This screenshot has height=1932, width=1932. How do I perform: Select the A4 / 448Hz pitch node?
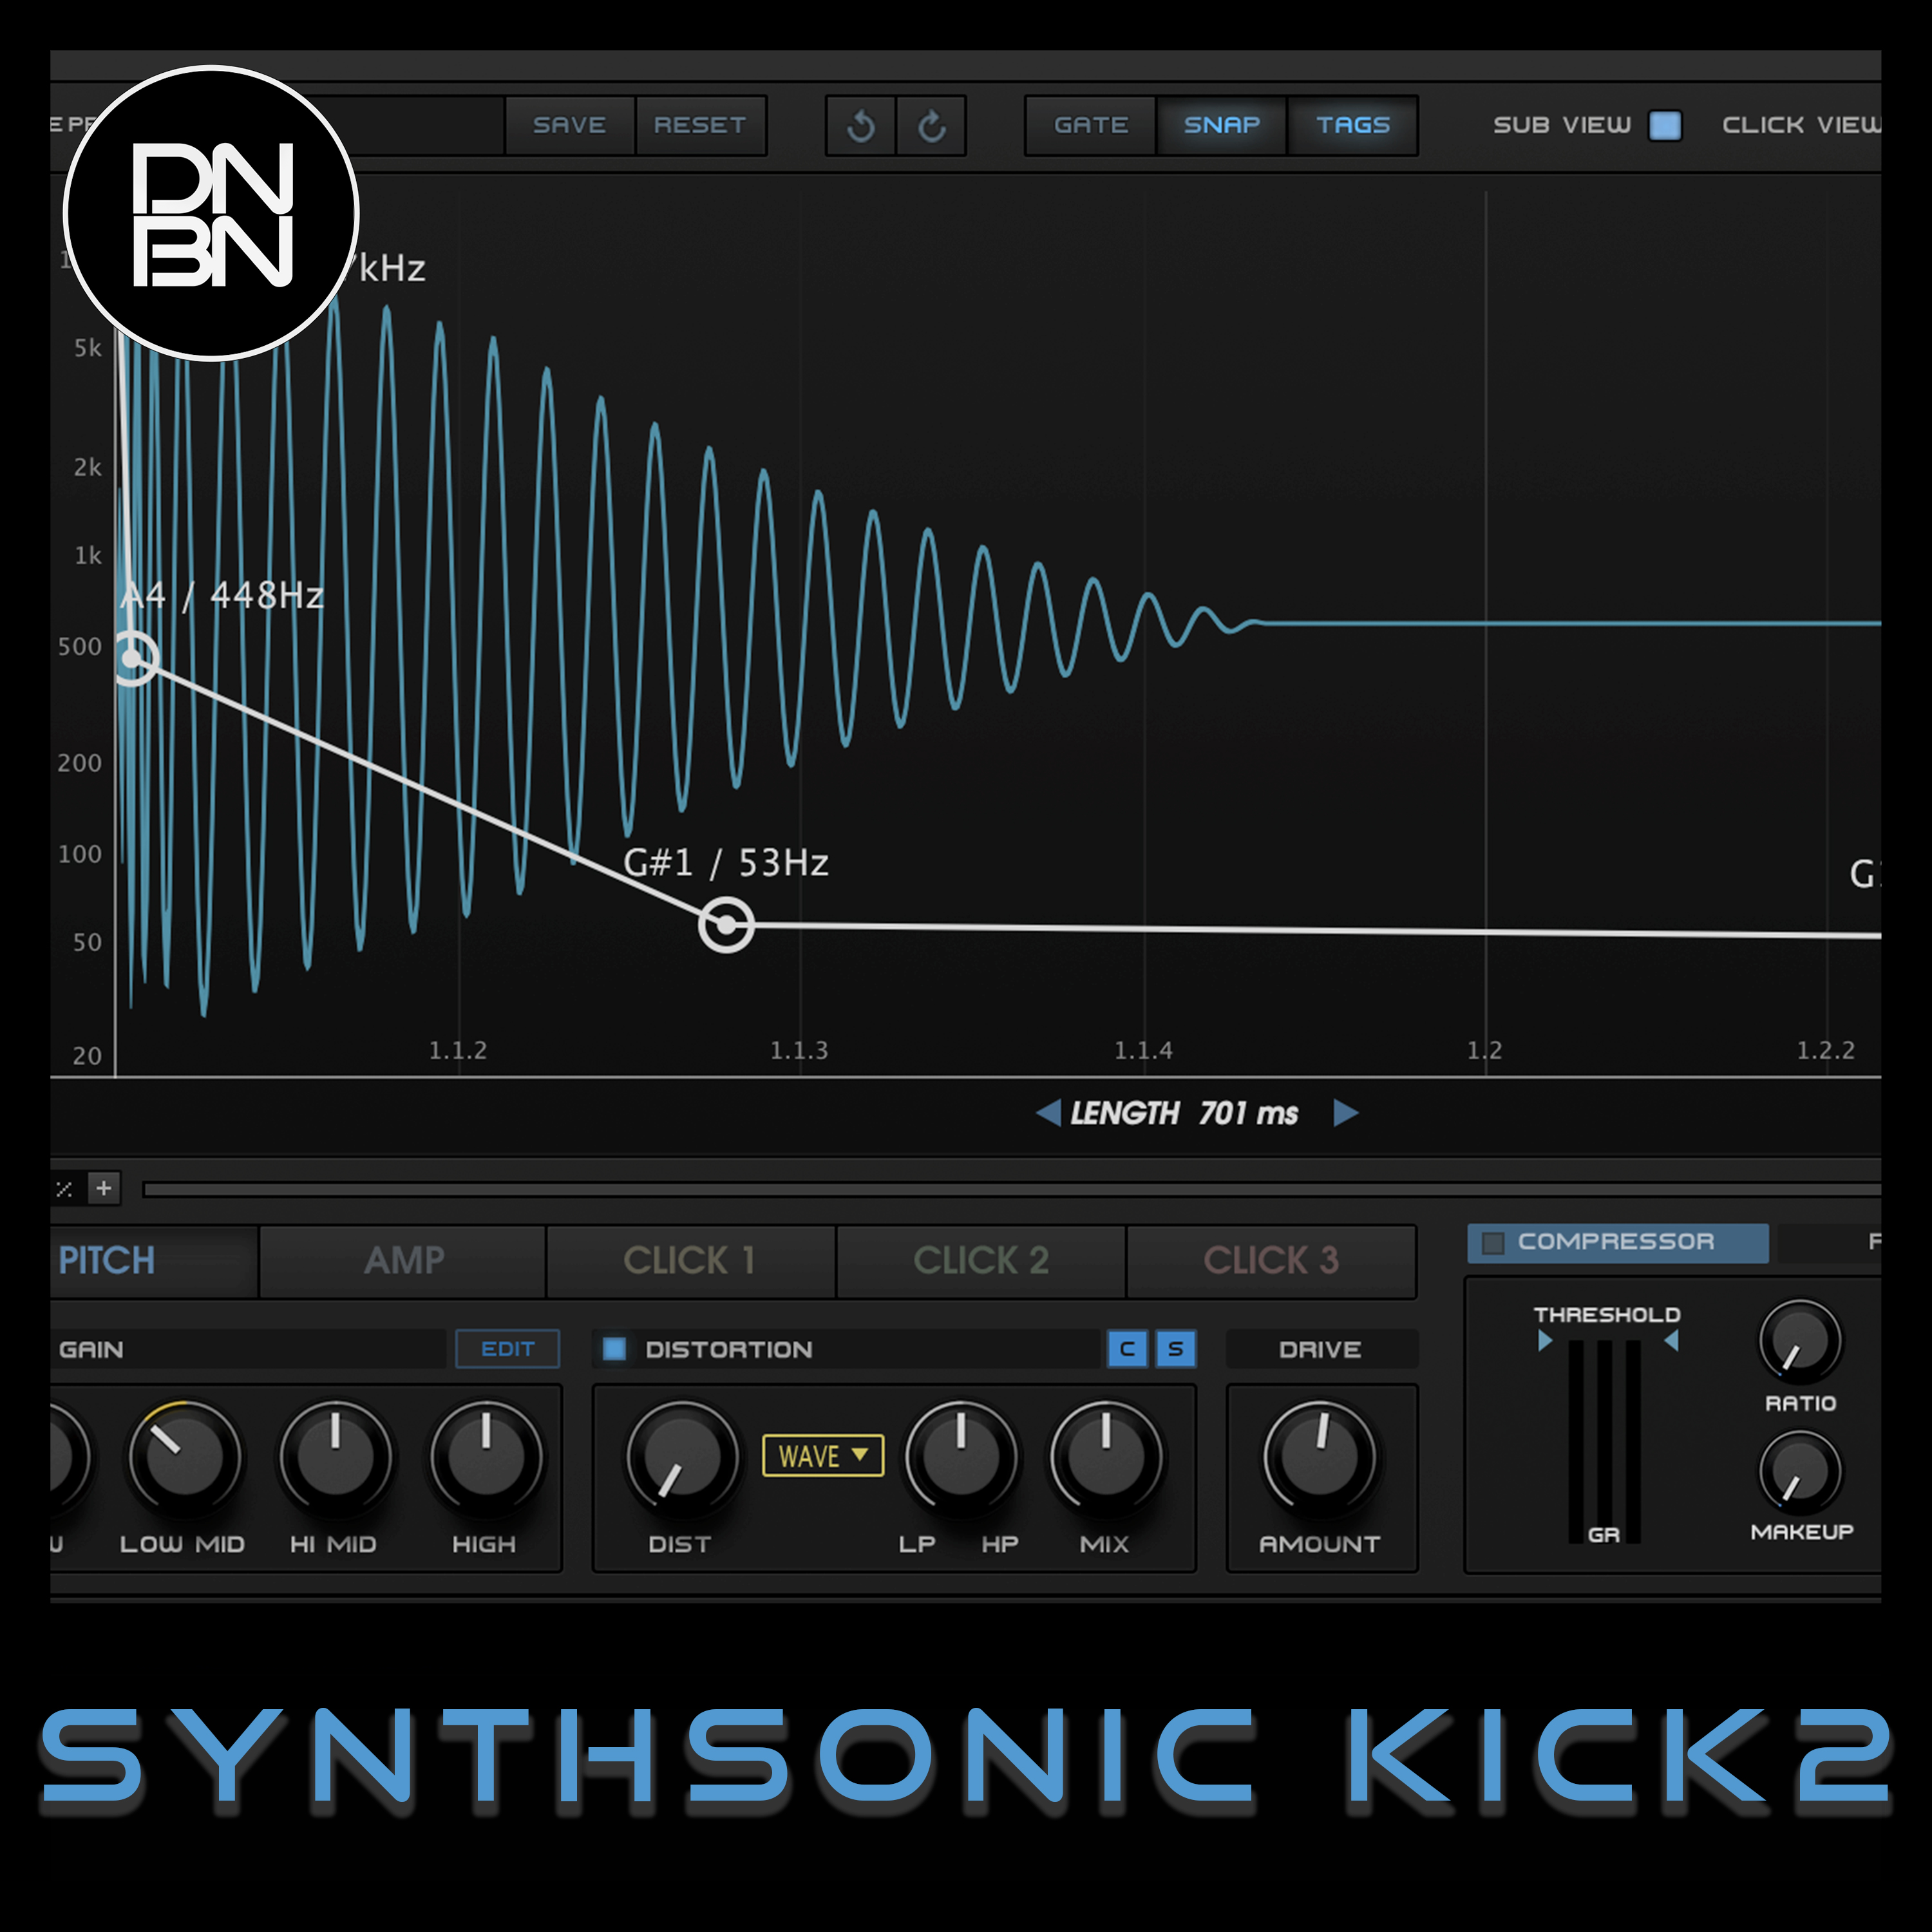pos(132,658)
